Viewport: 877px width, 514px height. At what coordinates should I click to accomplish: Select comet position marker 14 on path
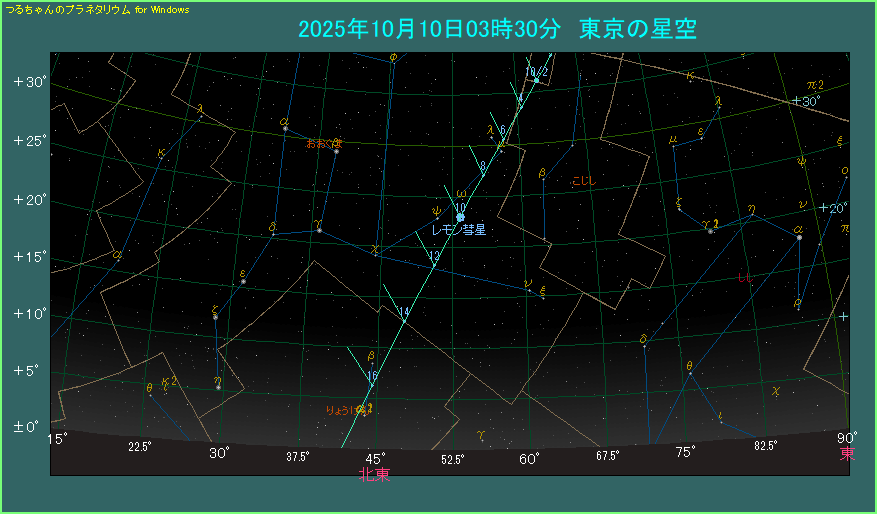click(x=404, y=313)
